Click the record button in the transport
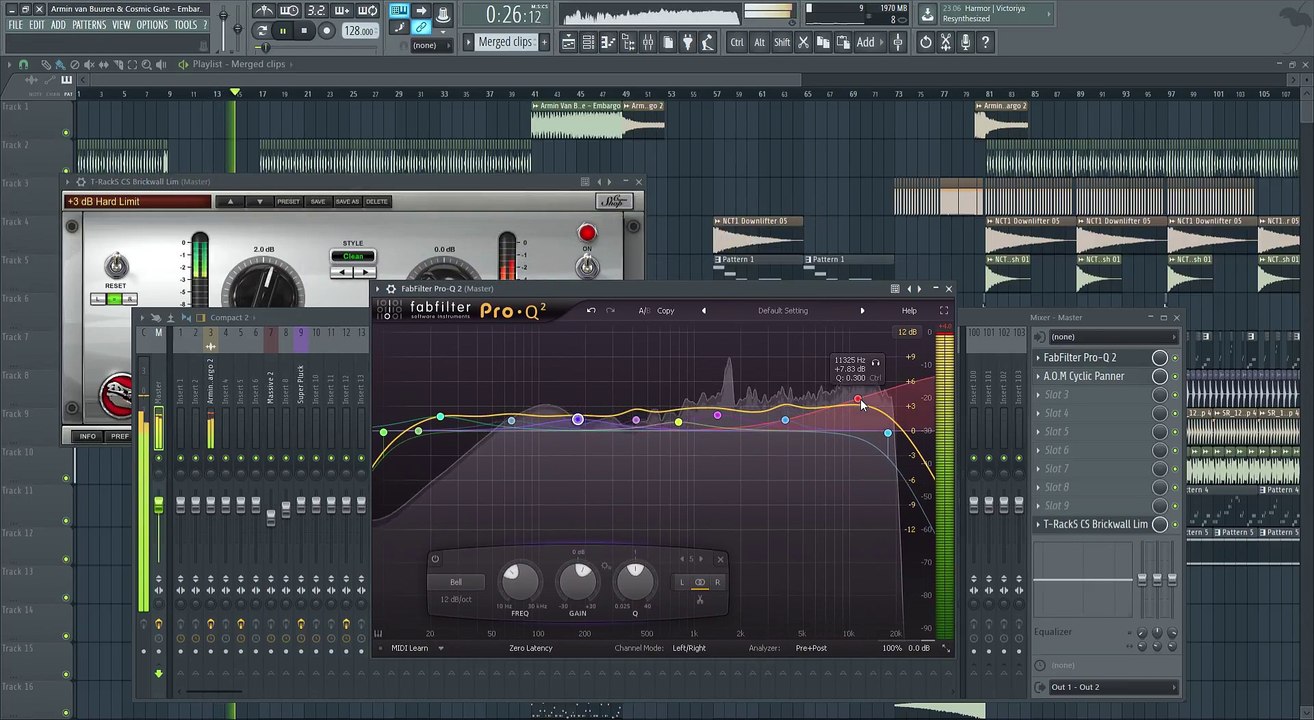 coord(326,31)
